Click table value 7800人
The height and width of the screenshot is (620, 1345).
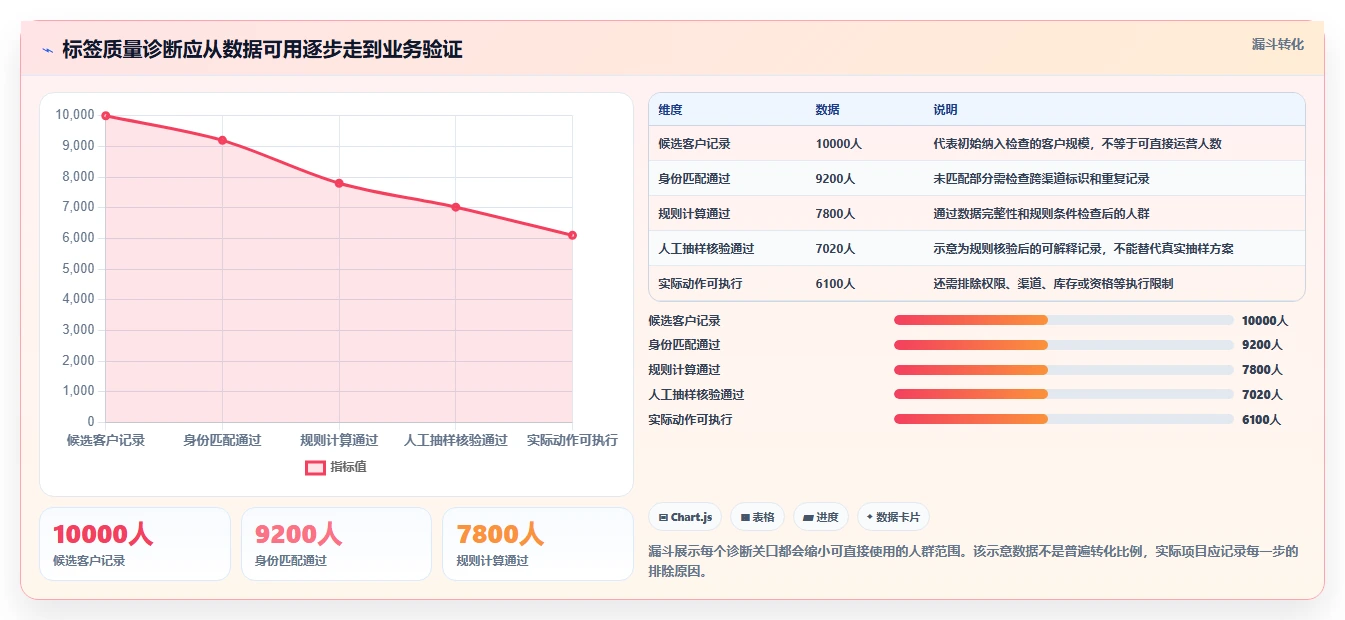[x=835, y=214]
